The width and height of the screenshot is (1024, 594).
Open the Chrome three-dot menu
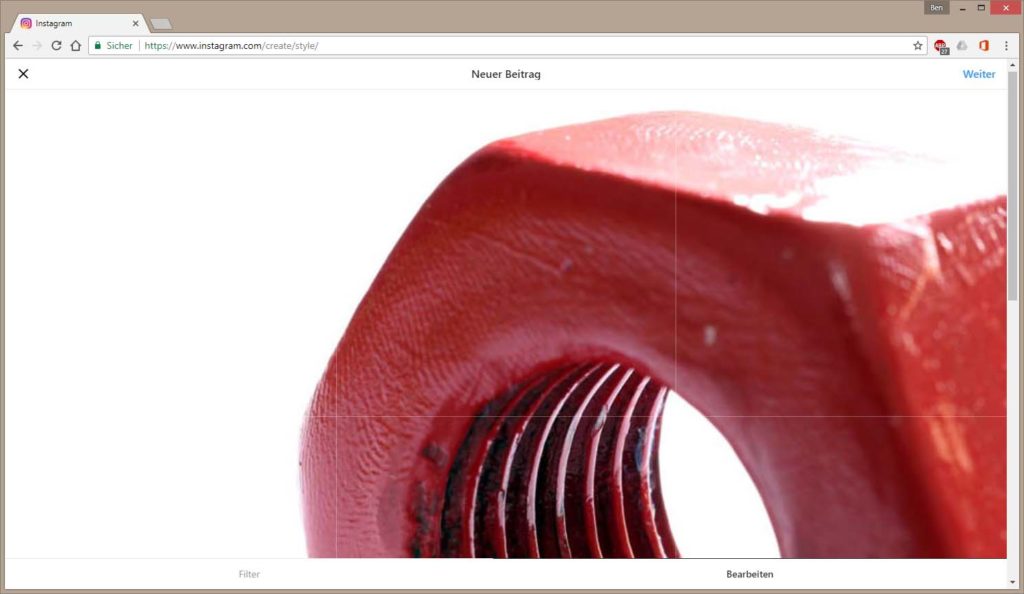click(x=1006, y=46)
